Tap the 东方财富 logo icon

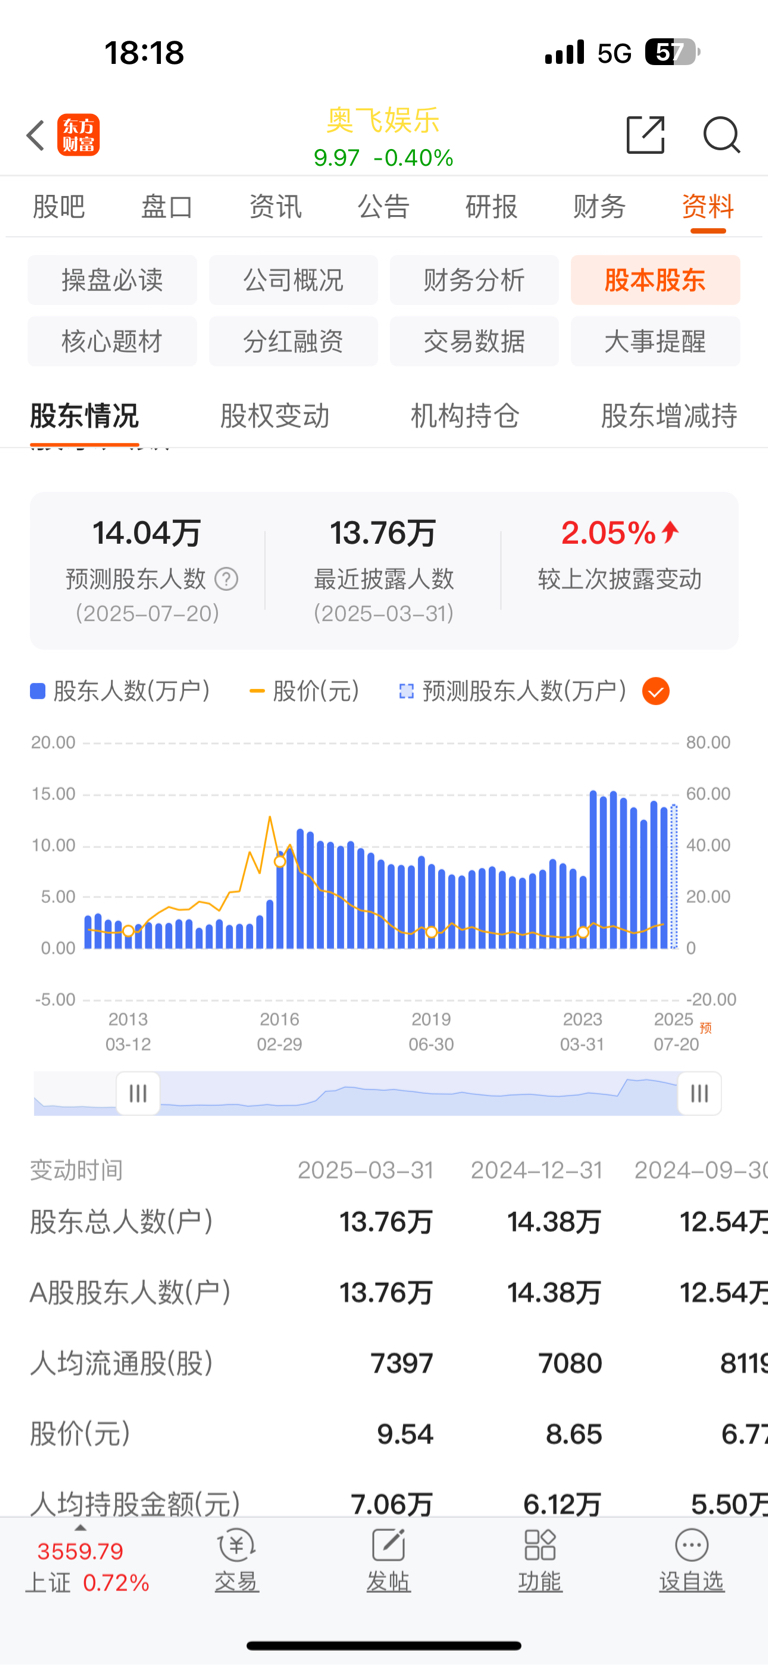point(79,135)
